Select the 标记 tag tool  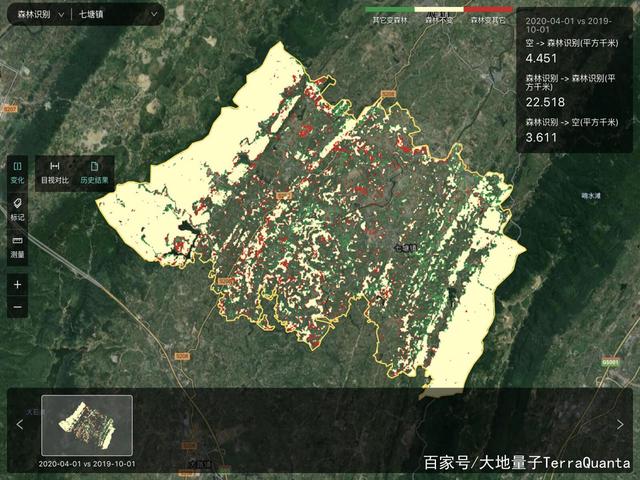coord(17,210)
